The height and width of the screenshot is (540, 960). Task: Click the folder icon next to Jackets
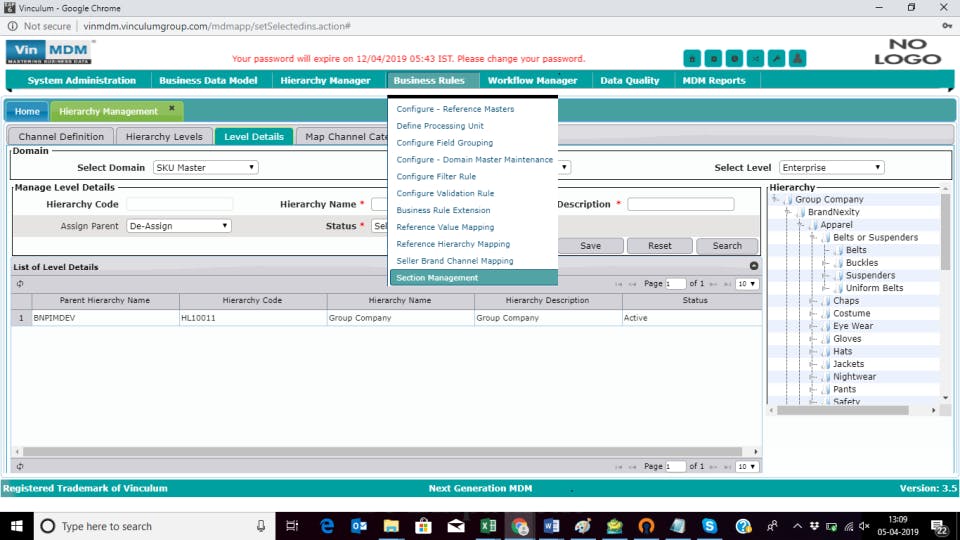pyautogui.click(x=827, y=364)
